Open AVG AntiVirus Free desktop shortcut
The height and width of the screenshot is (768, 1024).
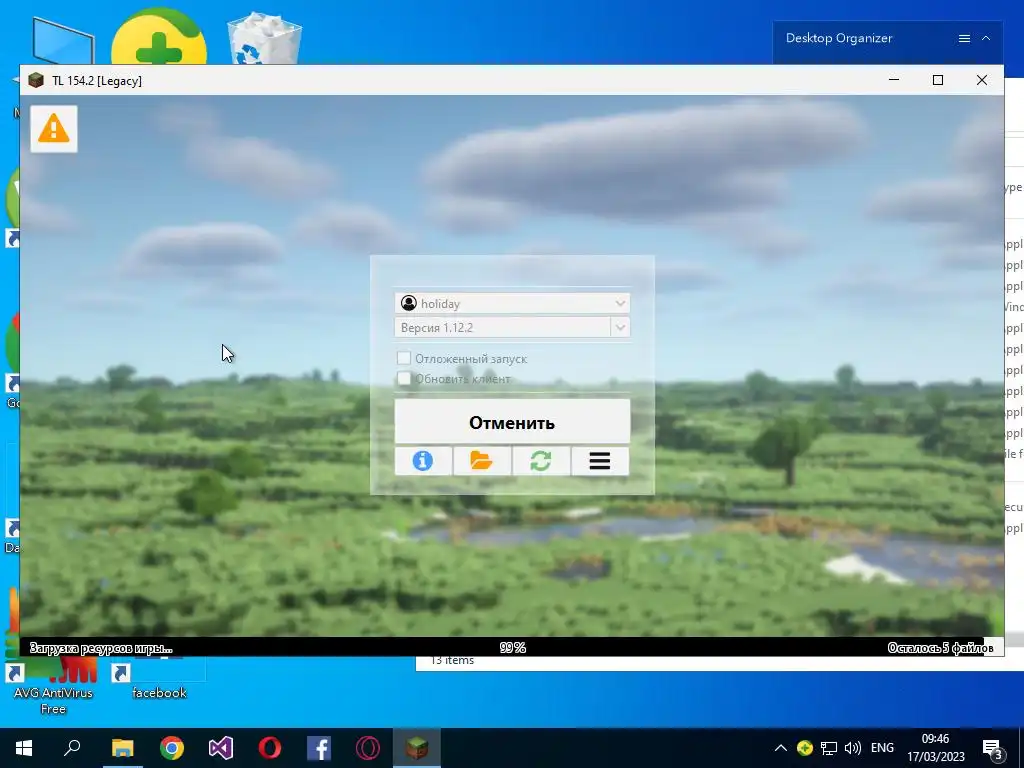53,686
